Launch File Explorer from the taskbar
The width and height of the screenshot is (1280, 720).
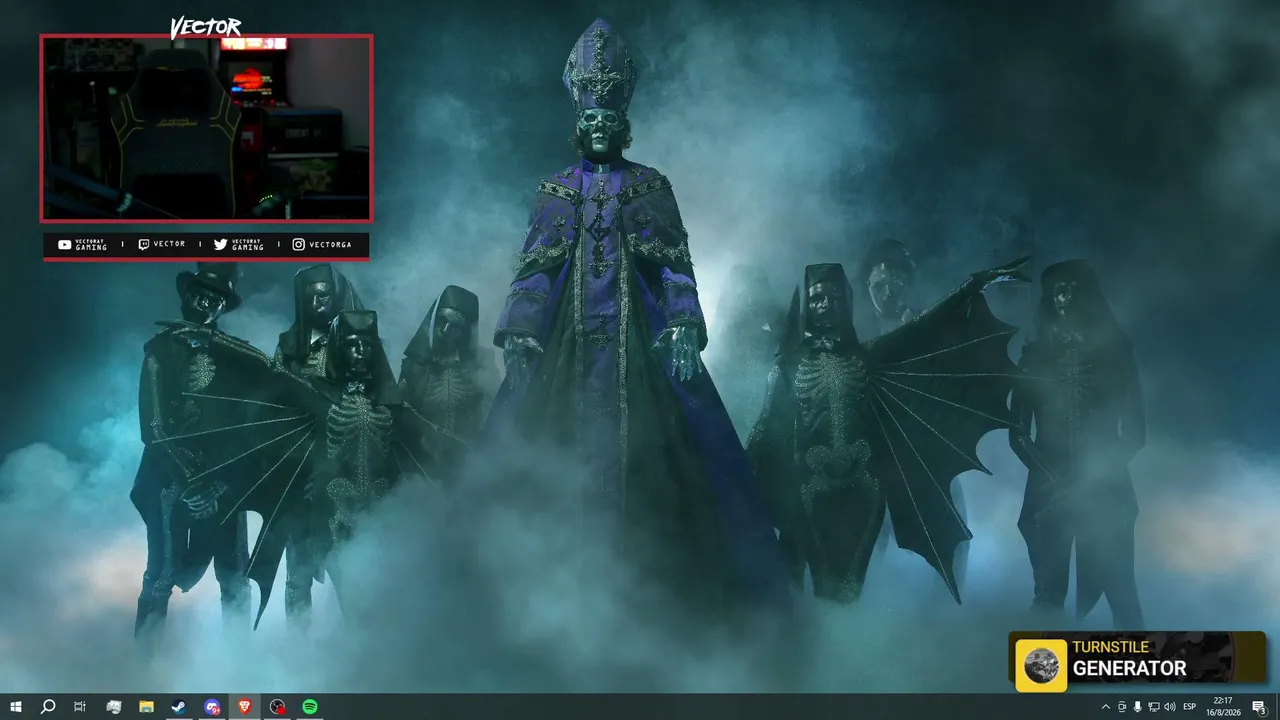tap(146, 707)
